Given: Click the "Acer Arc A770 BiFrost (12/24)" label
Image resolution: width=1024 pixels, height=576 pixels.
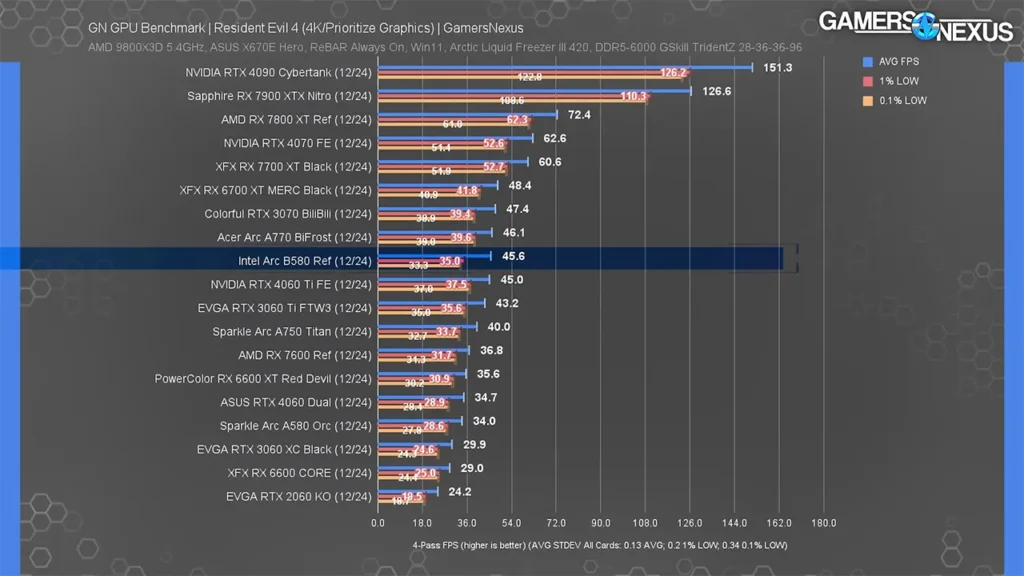Looking at the screenshot, I should tap(295, 237).
